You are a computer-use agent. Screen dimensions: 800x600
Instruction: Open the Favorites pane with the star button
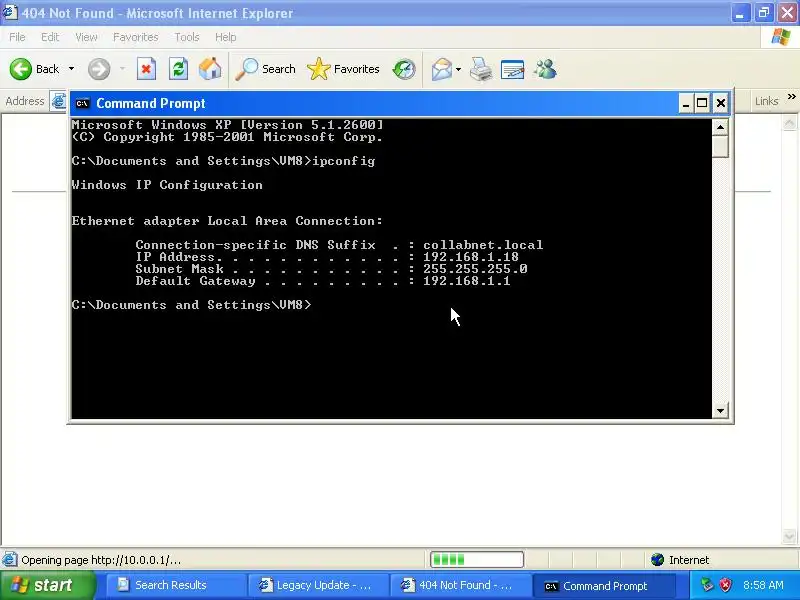point(343,69)
